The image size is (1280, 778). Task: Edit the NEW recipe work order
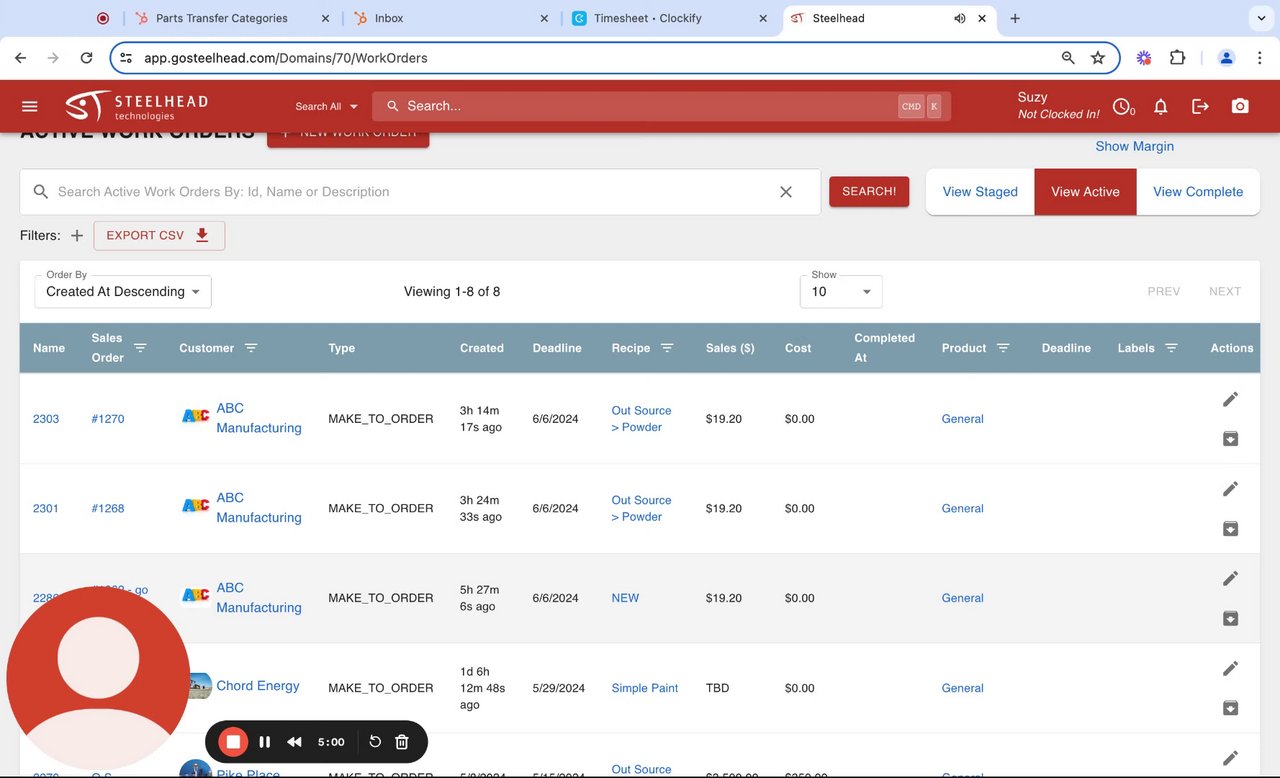pos(1231,578)
